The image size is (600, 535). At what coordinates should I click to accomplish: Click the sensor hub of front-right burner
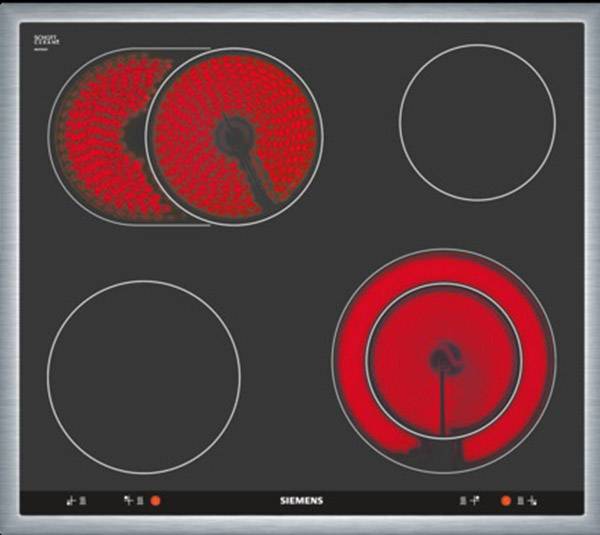(444, 357)
